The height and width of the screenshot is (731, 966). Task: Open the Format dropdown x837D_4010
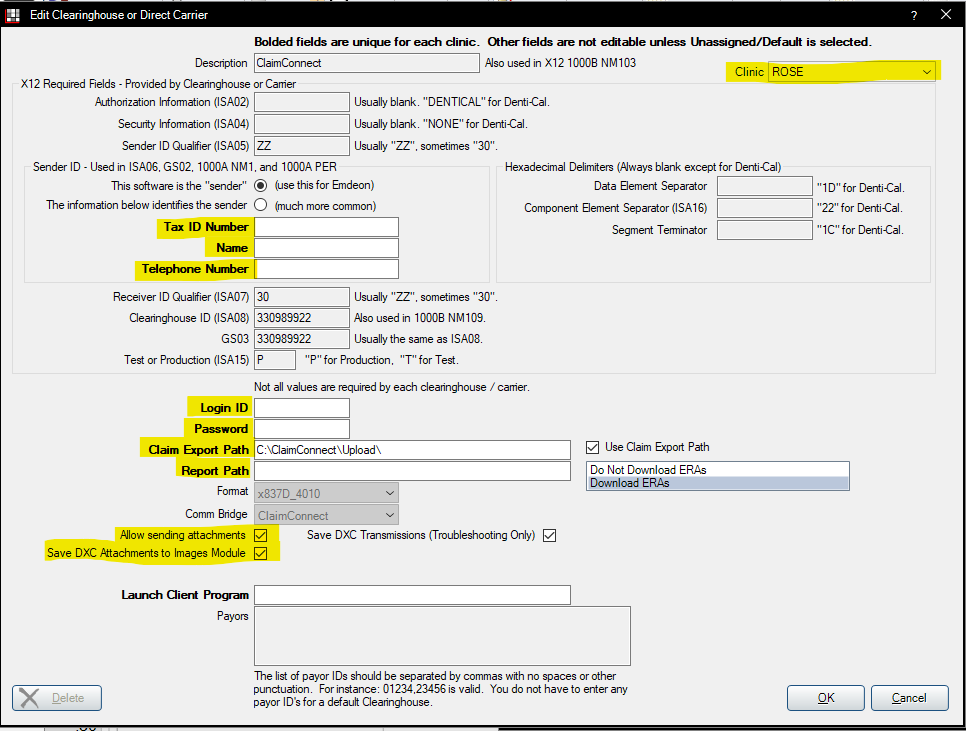[x=326, y=493]
